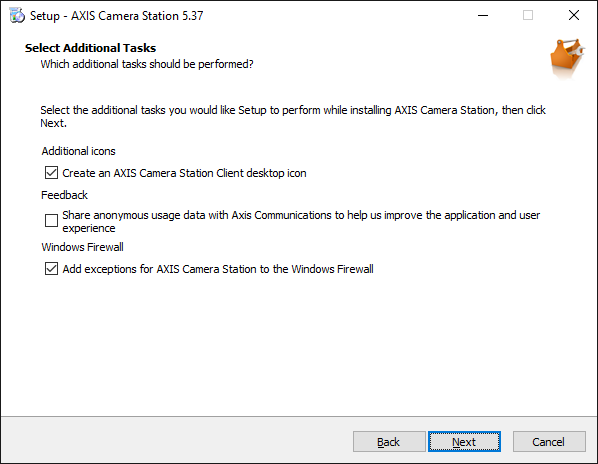Cancel the installation
The image size is (598, 464).
[x=549, y=442]
